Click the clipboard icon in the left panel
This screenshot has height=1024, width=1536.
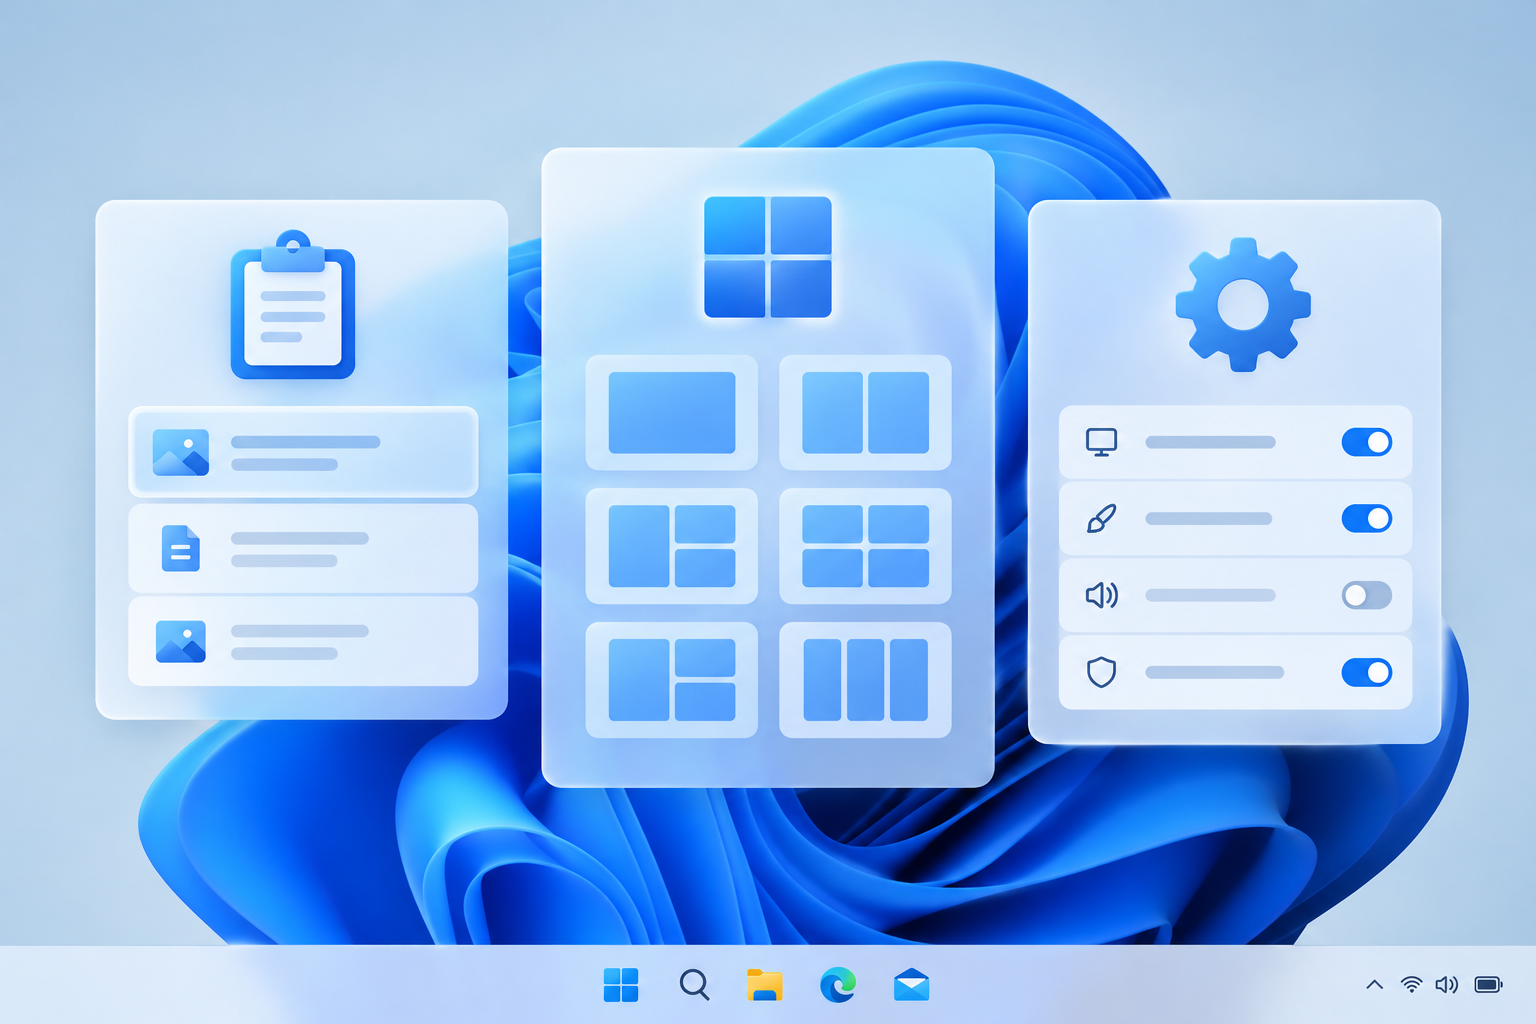(x=293, y=305)
